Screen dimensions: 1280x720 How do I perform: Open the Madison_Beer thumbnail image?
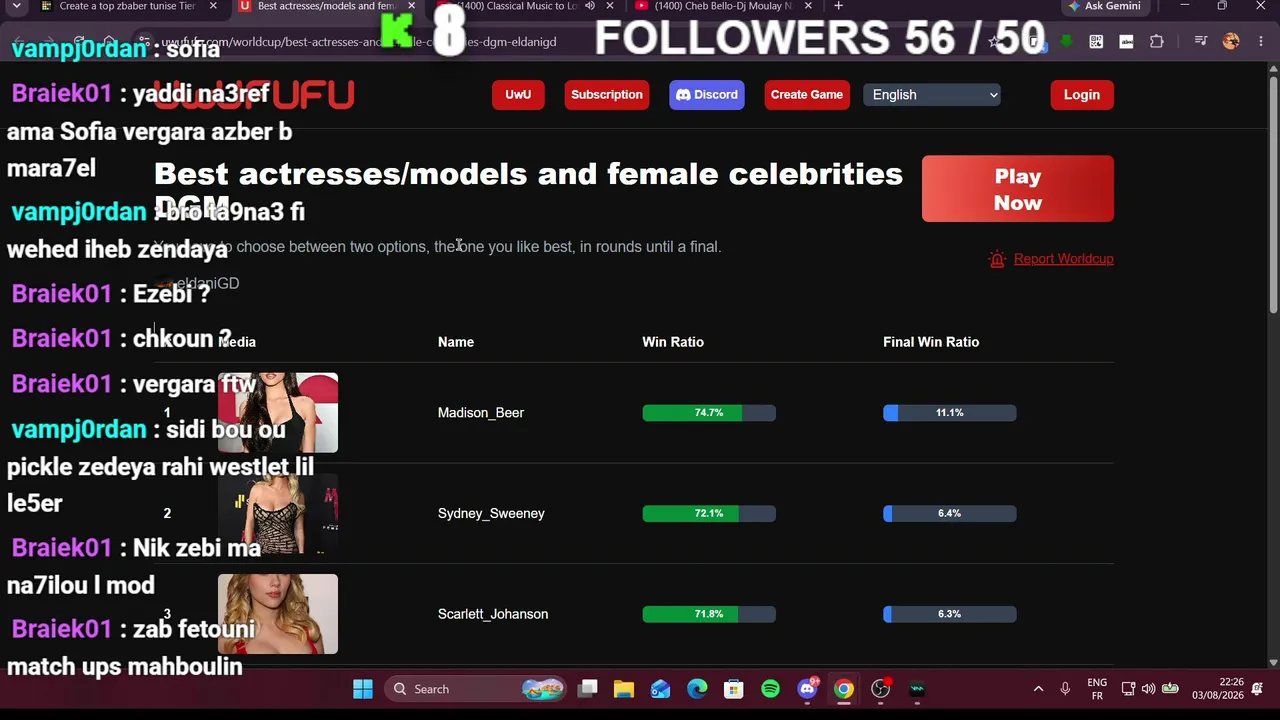pyautogui.click(x=278, y=413)
